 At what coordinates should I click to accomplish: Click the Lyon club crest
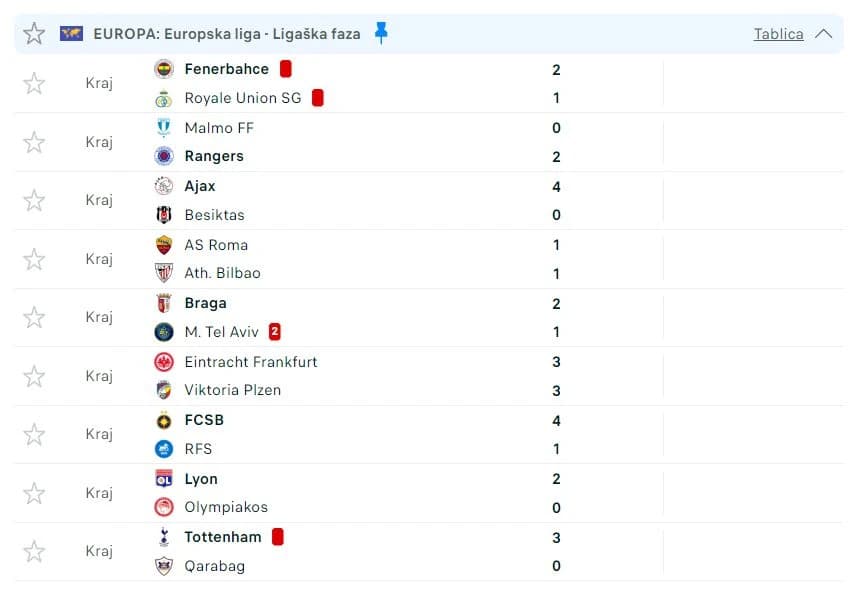pos(164,479)
